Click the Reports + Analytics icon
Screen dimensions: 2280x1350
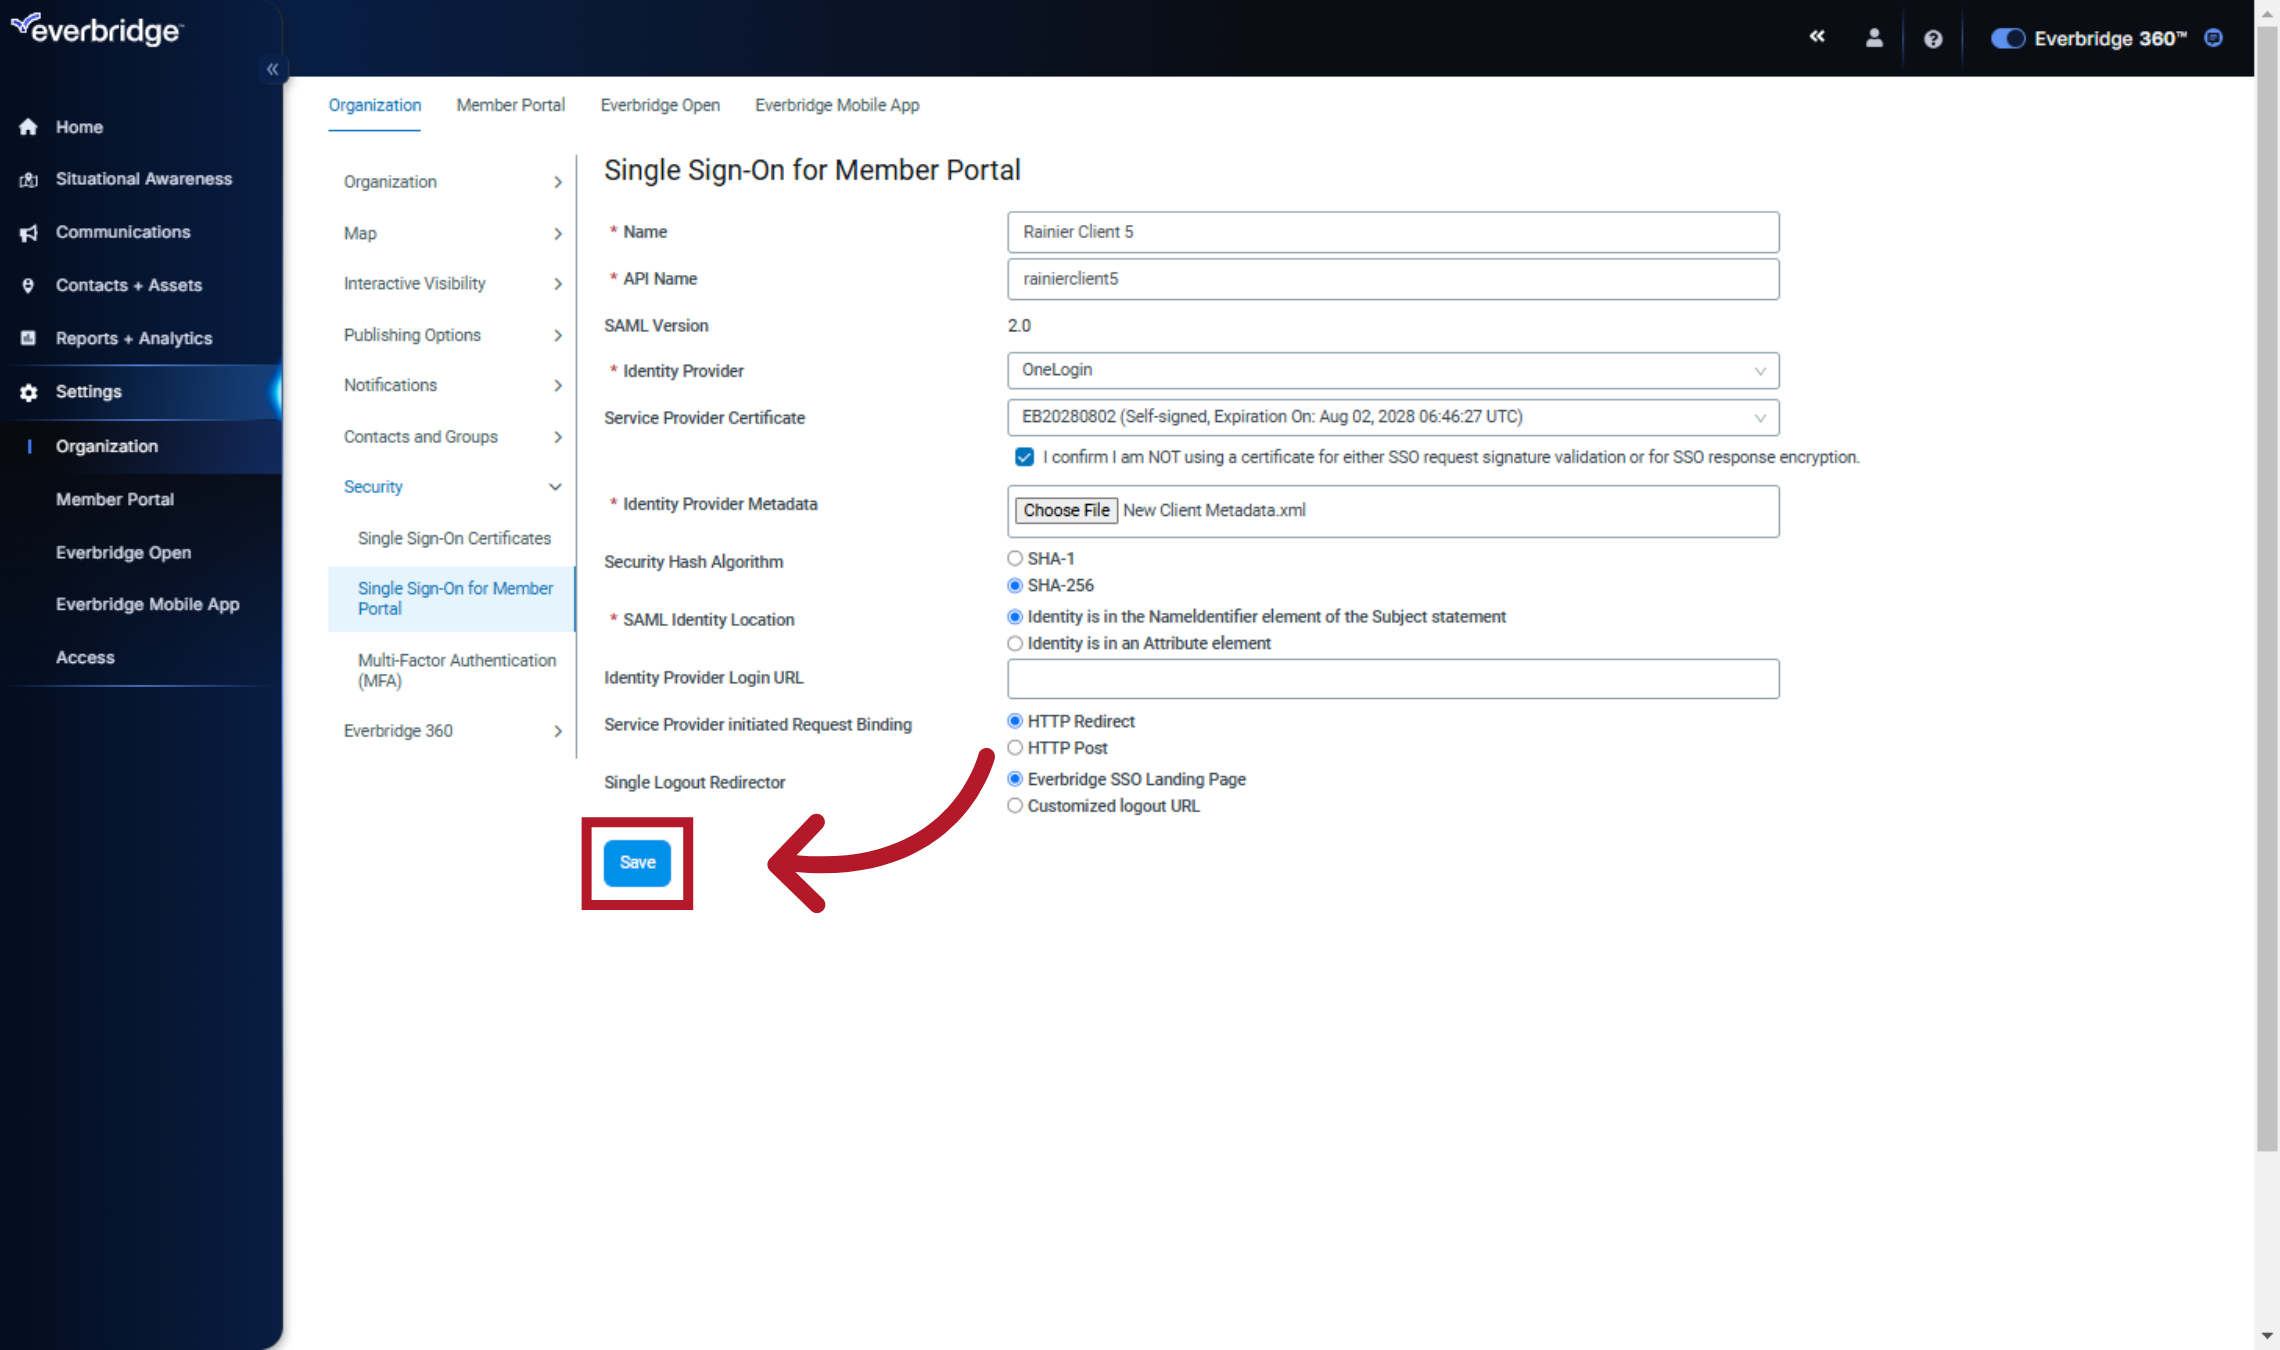tap(27, 338)
